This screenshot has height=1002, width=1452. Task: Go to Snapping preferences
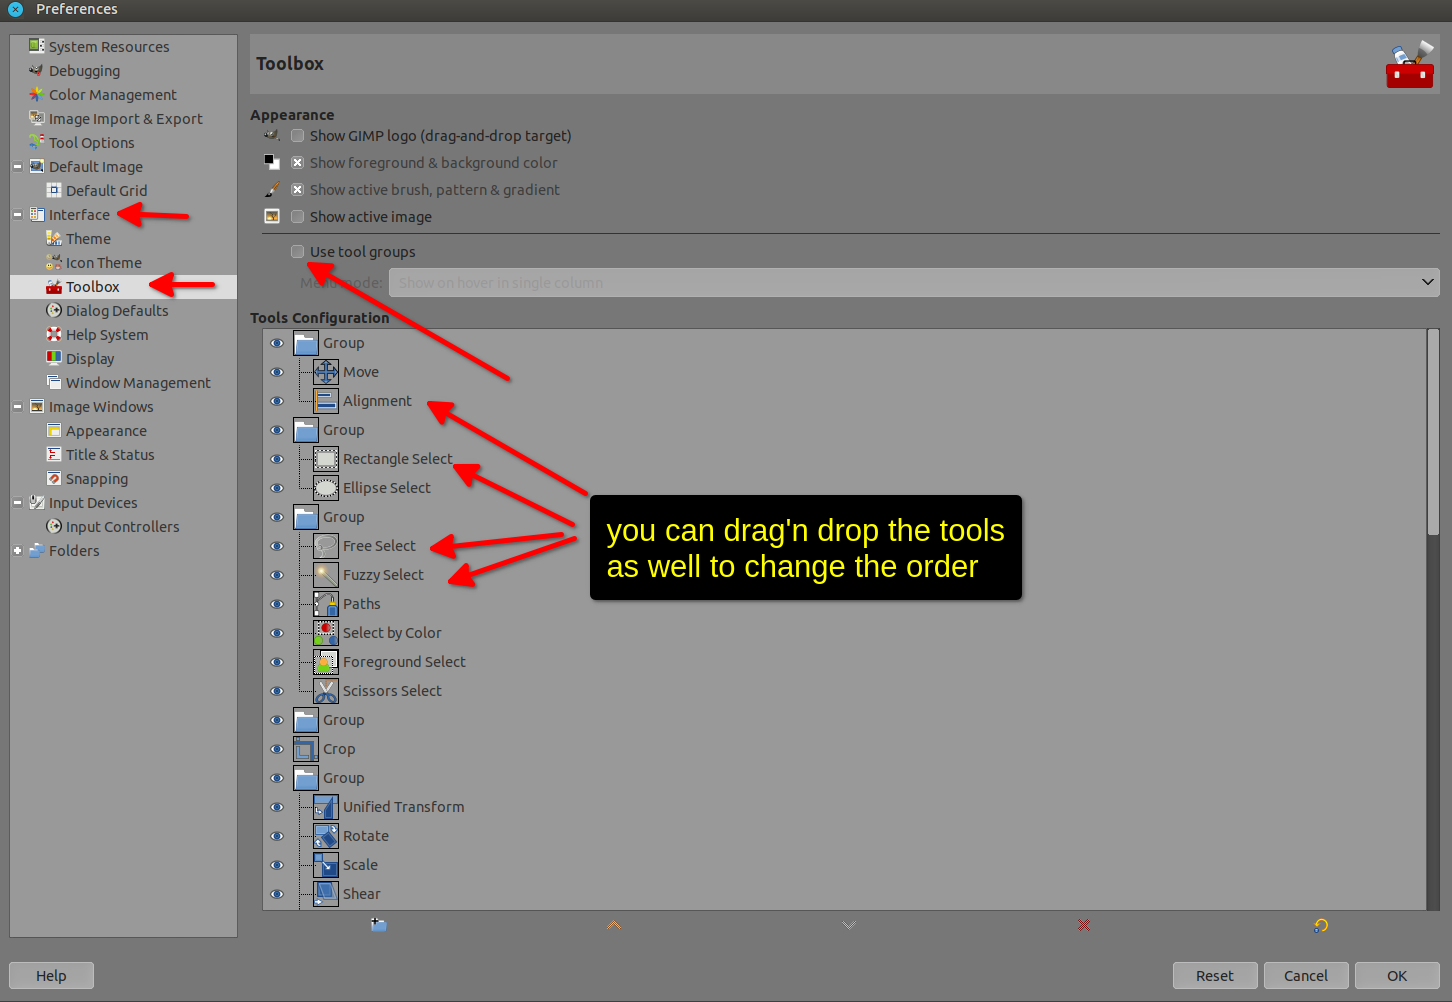[97, 479]
